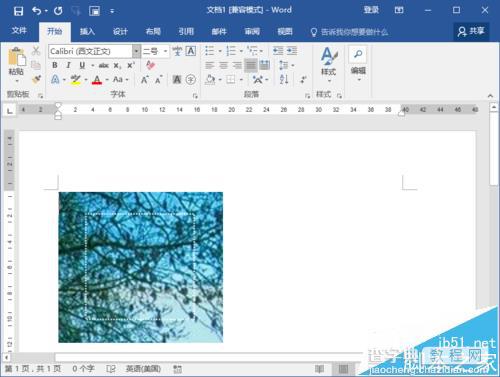Toggle Superscript formatting

[x=131, y=65]
